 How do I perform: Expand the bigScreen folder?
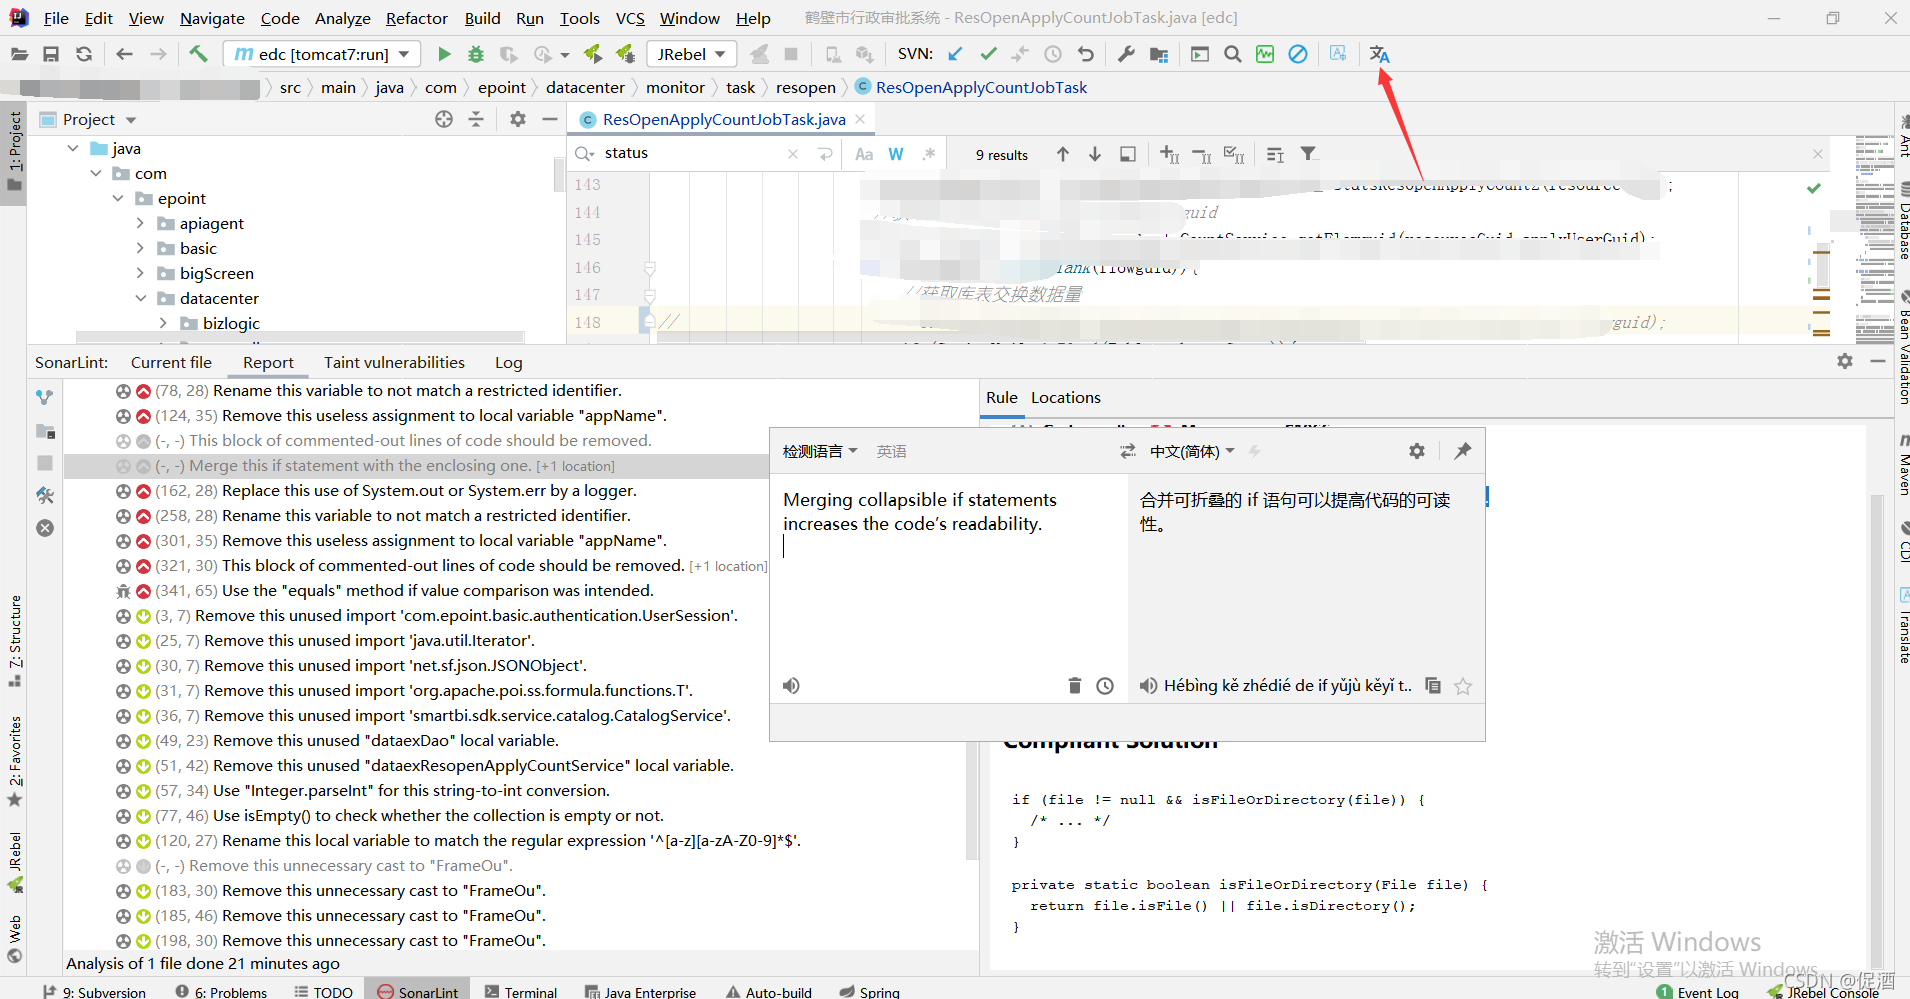[140, 273]
